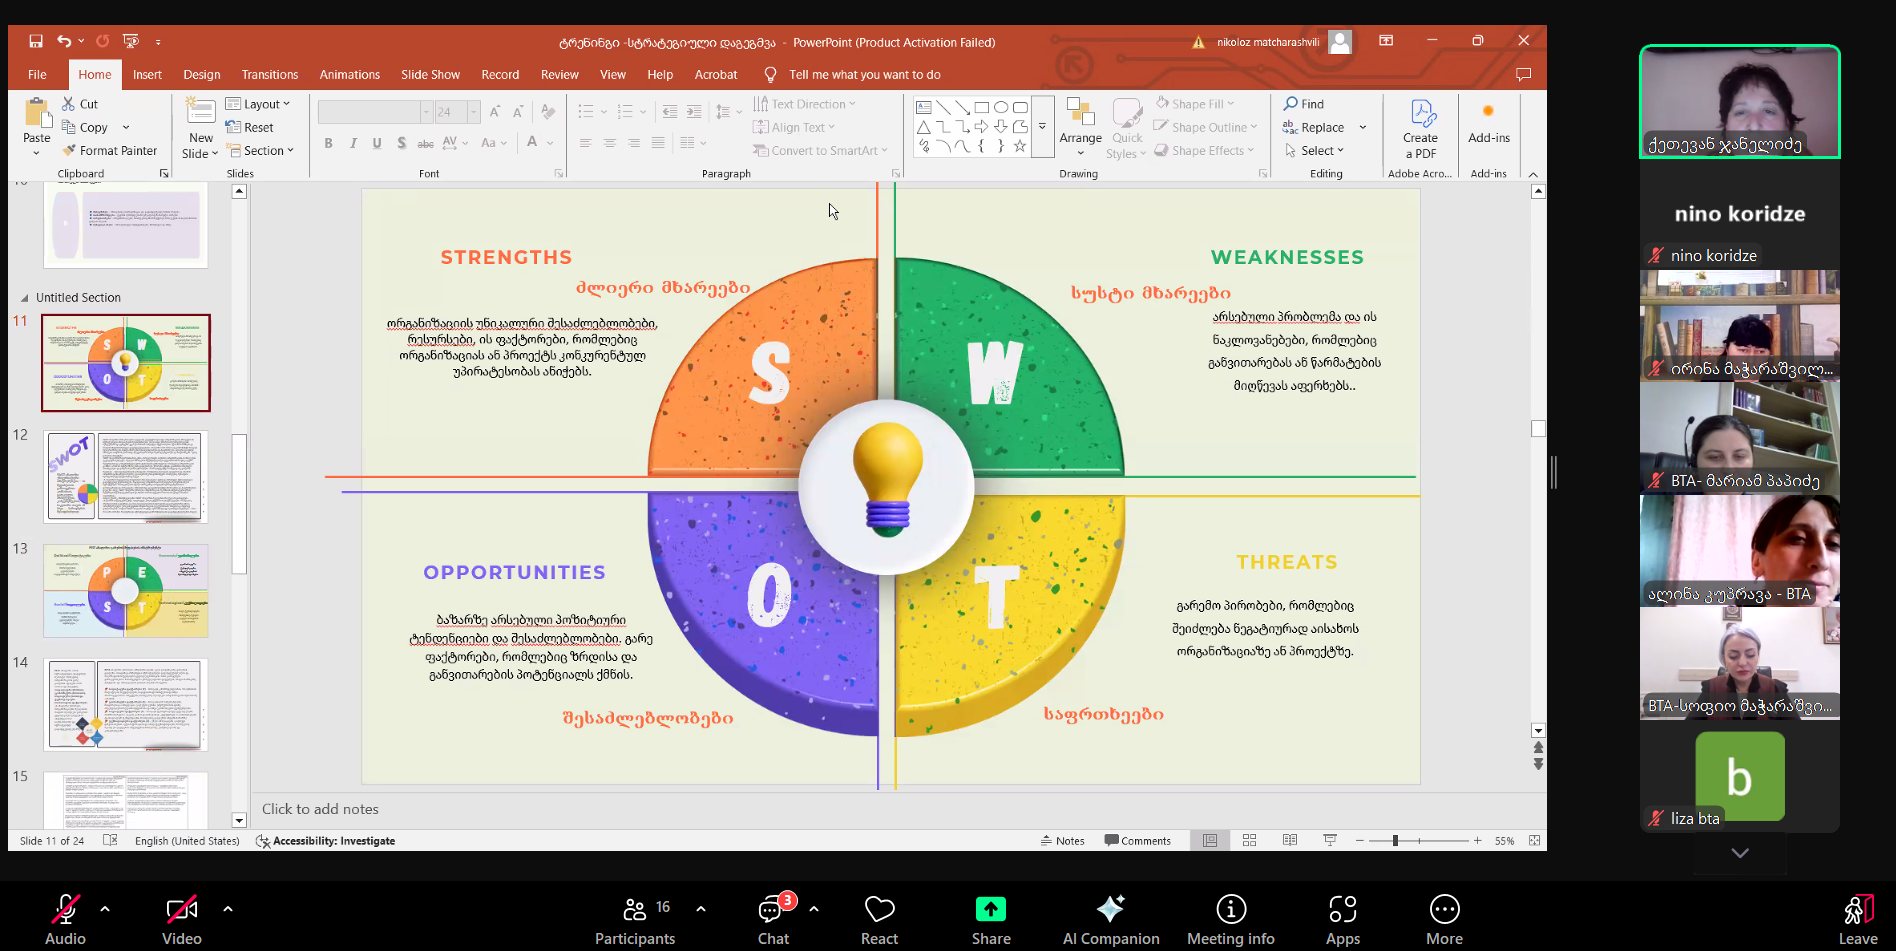Open the Select dropdown in Editing
Viewport: 1896px width, 951px height.
click(1314, 151)
